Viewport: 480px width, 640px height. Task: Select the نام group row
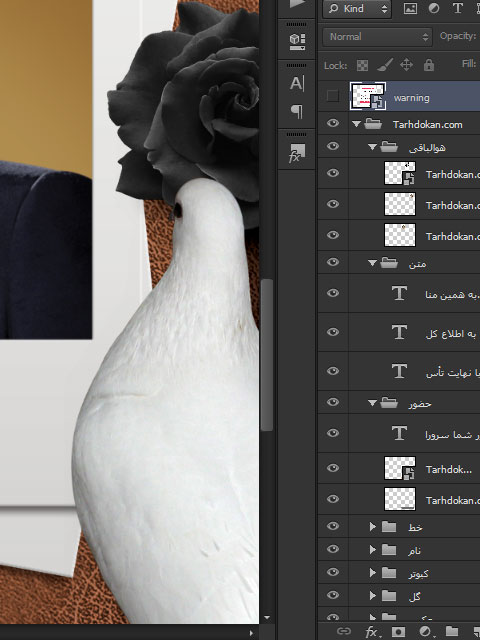[399, 550]
